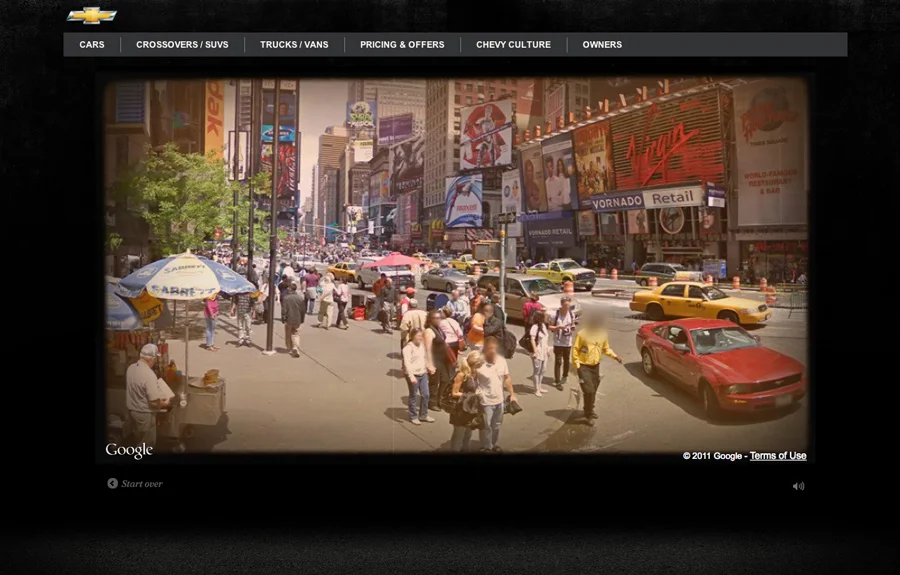Click the Times Square street view image
The width and height of the screenshot is (900, 575).
coord(456,266)
